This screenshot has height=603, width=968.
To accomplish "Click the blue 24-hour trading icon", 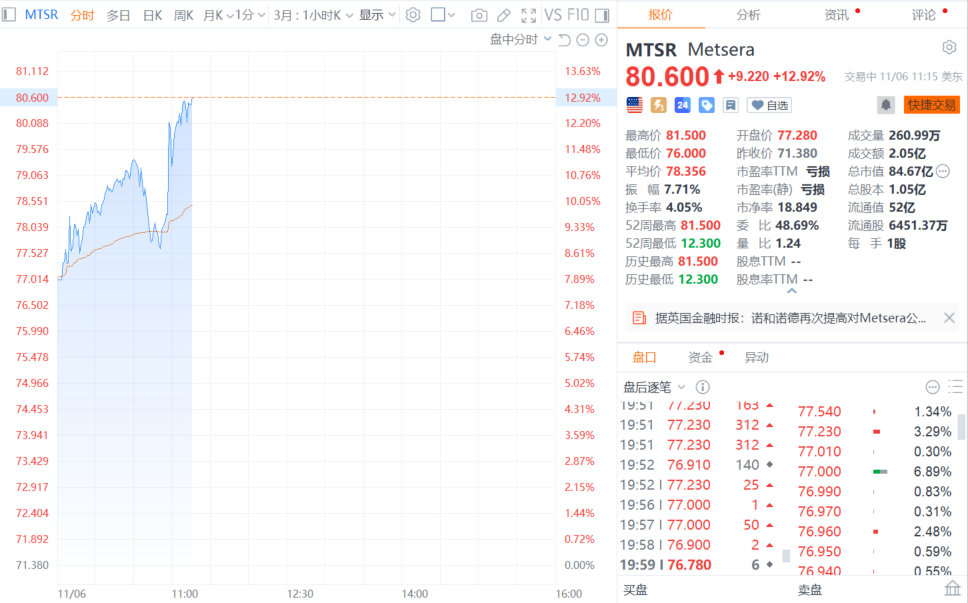I will [682, 105].
